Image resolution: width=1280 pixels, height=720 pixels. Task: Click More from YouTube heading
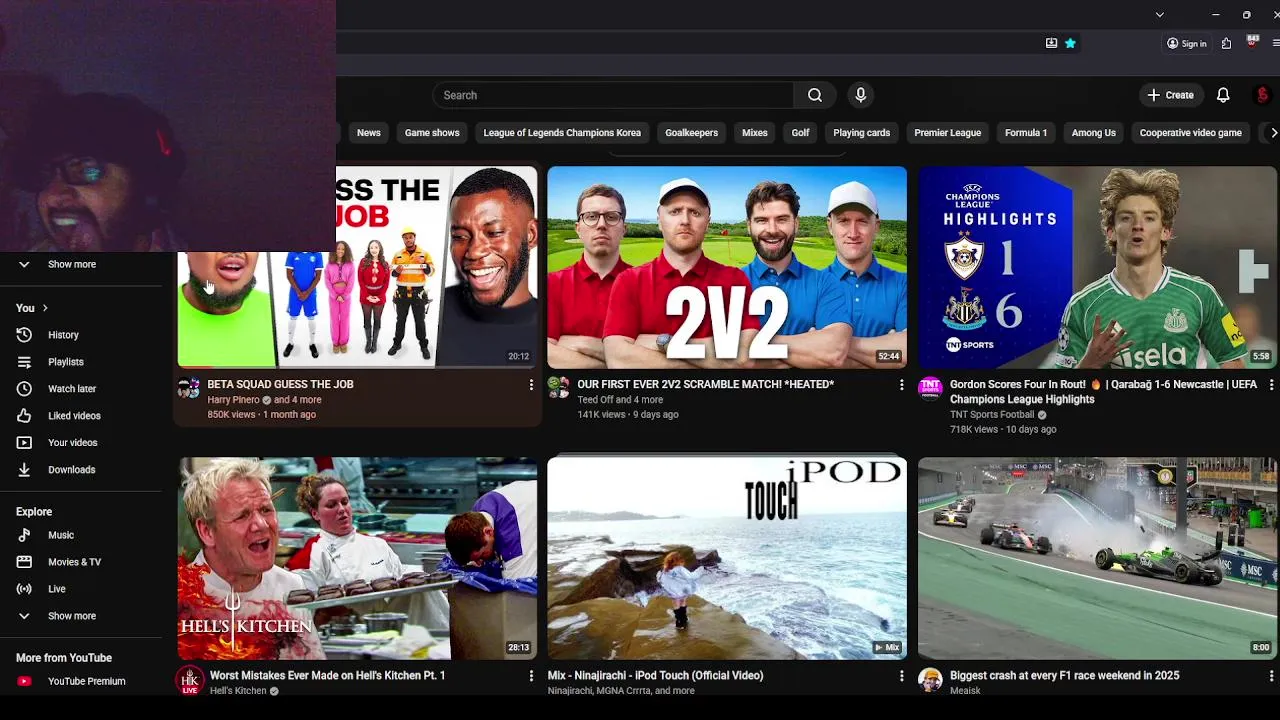click(64, 658)
